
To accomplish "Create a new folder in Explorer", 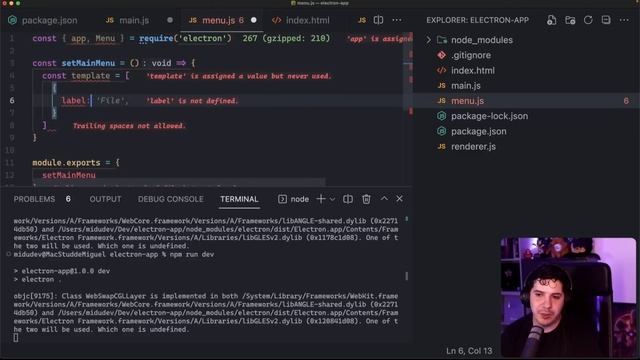I will tap(570, 20).
